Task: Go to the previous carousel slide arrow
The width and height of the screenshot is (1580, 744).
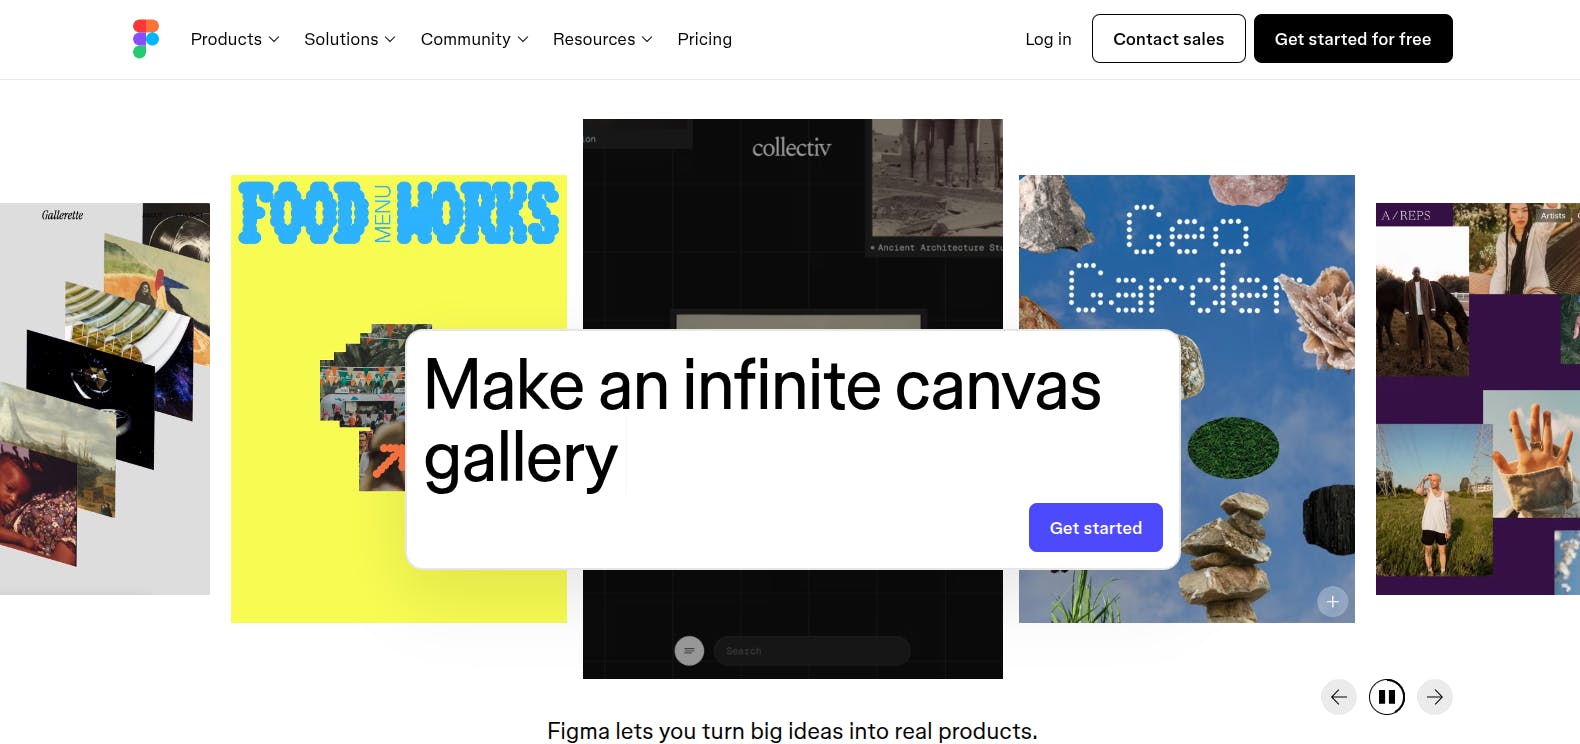Action: pos(1339,697)
